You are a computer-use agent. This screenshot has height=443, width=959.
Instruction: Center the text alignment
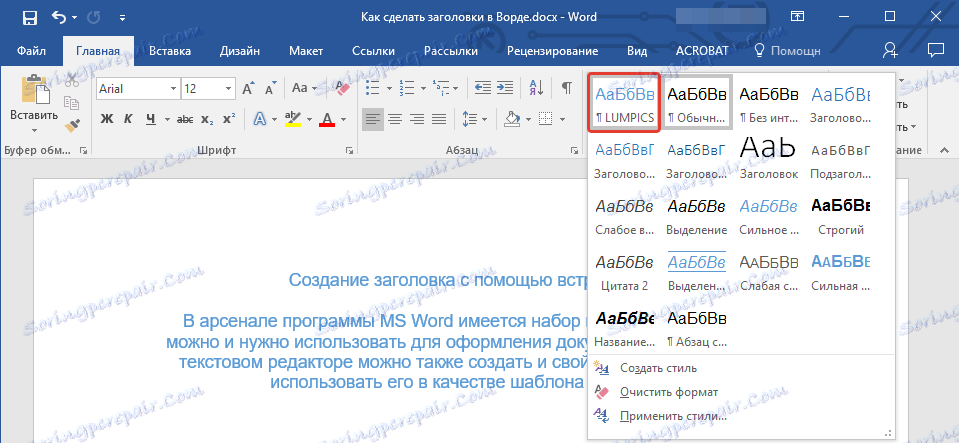[394, 119]
